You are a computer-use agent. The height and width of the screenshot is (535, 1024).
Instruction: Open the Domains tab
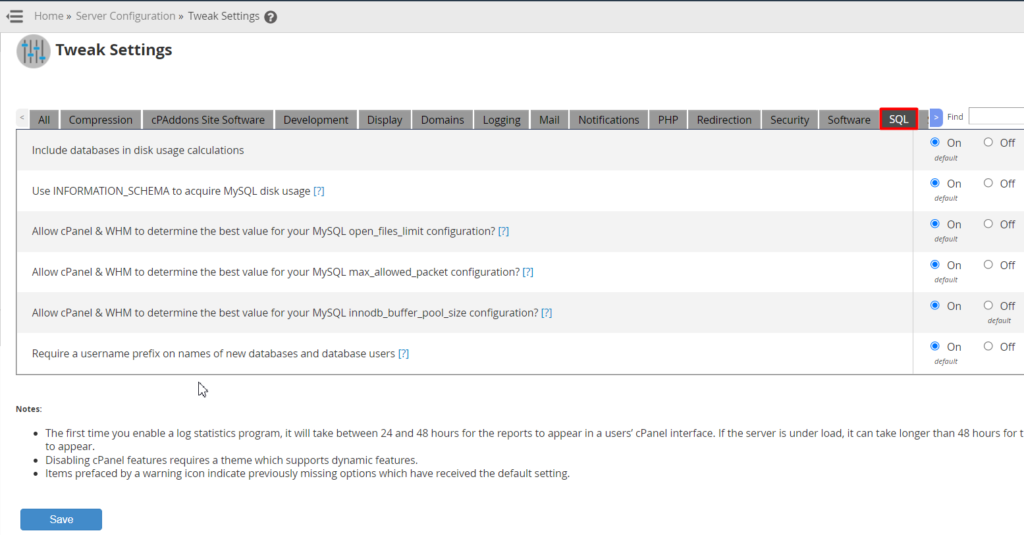click(442, 120)
